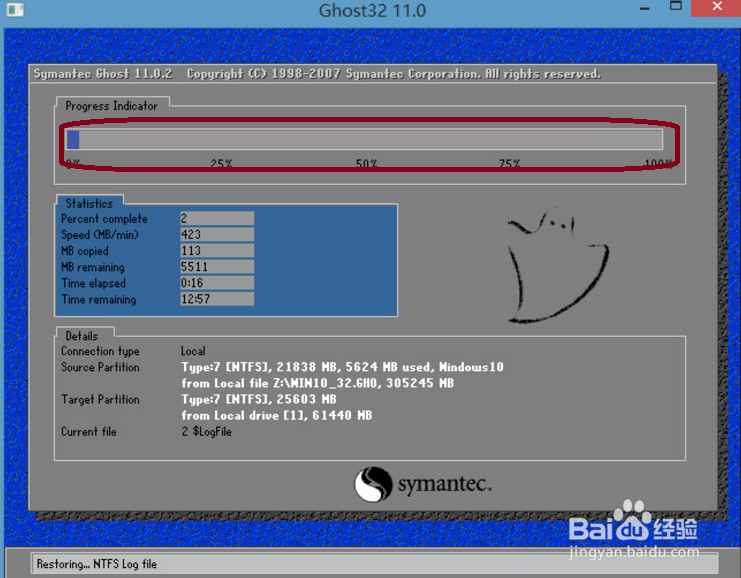
Task: Click the 'Source Partition' label
Action: [x=100, y=367]
